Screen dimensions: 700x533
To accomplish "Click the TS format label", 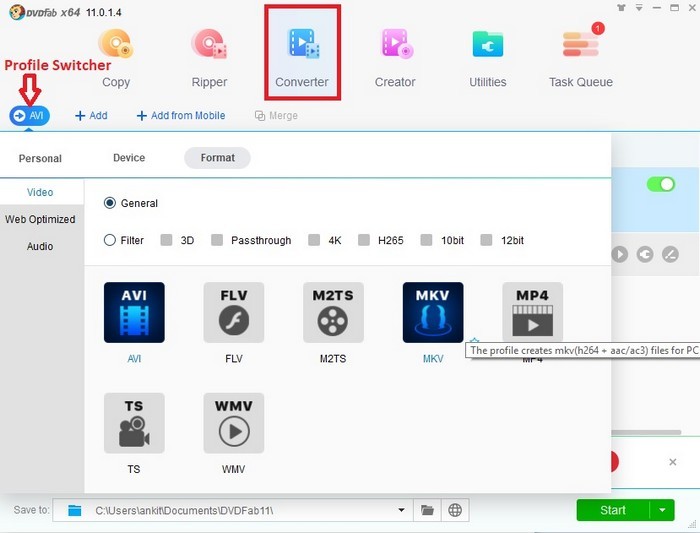I will (134, 469).
